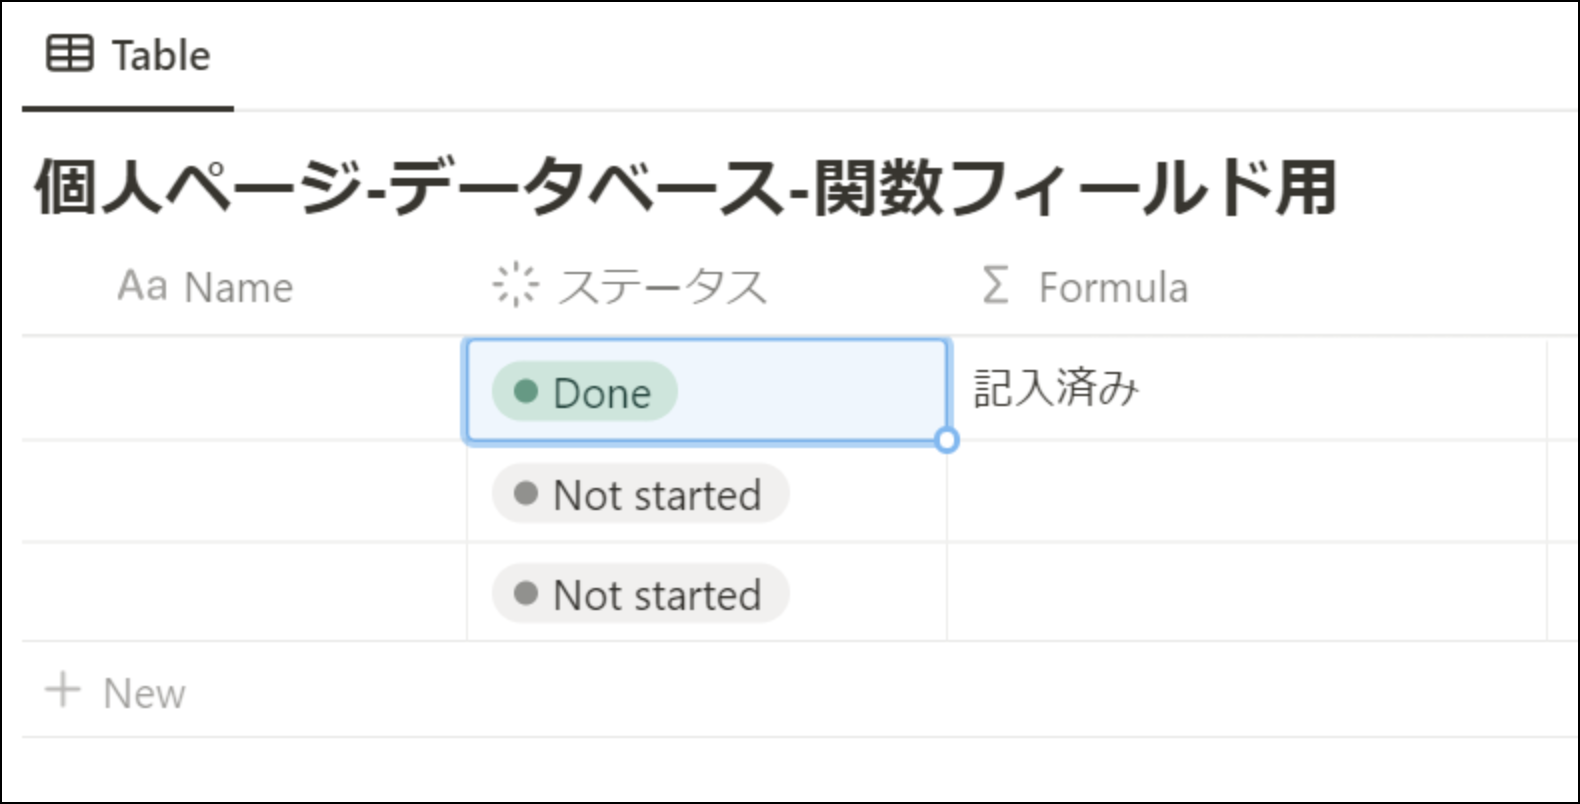
Task: Click the table view grid icon
Action: click(x=70, y=53)
